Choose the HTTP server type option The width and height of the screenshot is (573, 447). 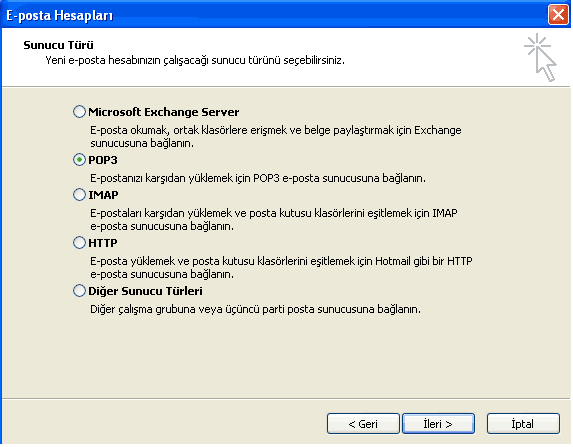click(x=79, y=243)
